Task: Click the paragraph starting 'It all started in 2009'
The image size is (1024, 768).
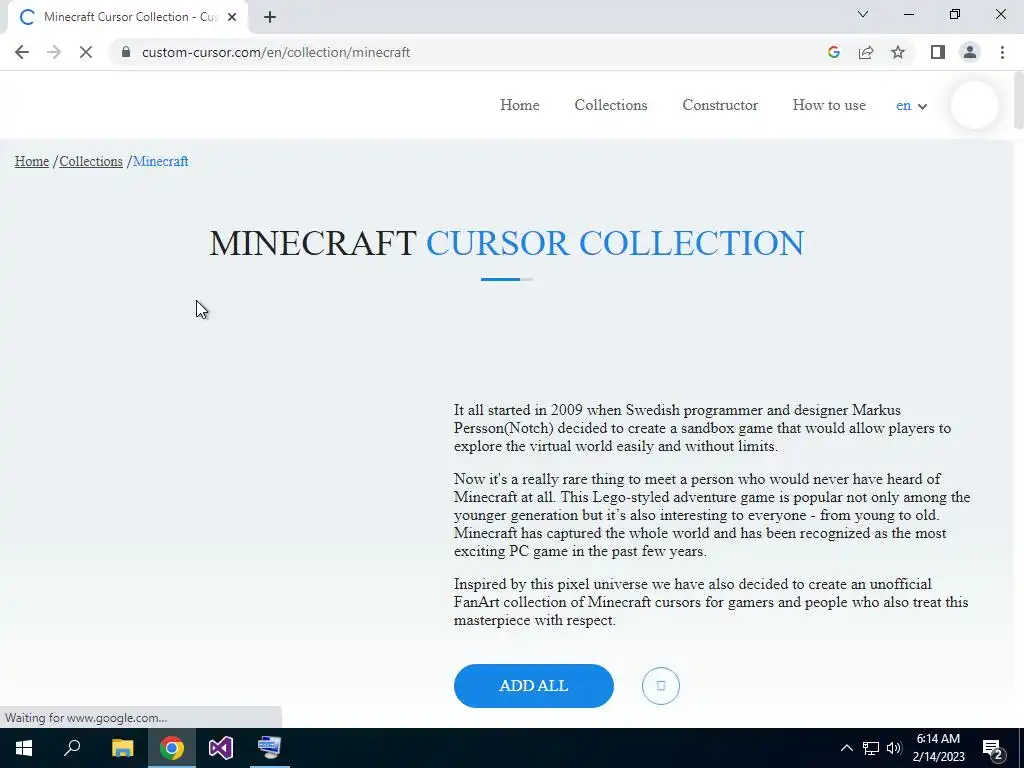Action: [703, 428]
